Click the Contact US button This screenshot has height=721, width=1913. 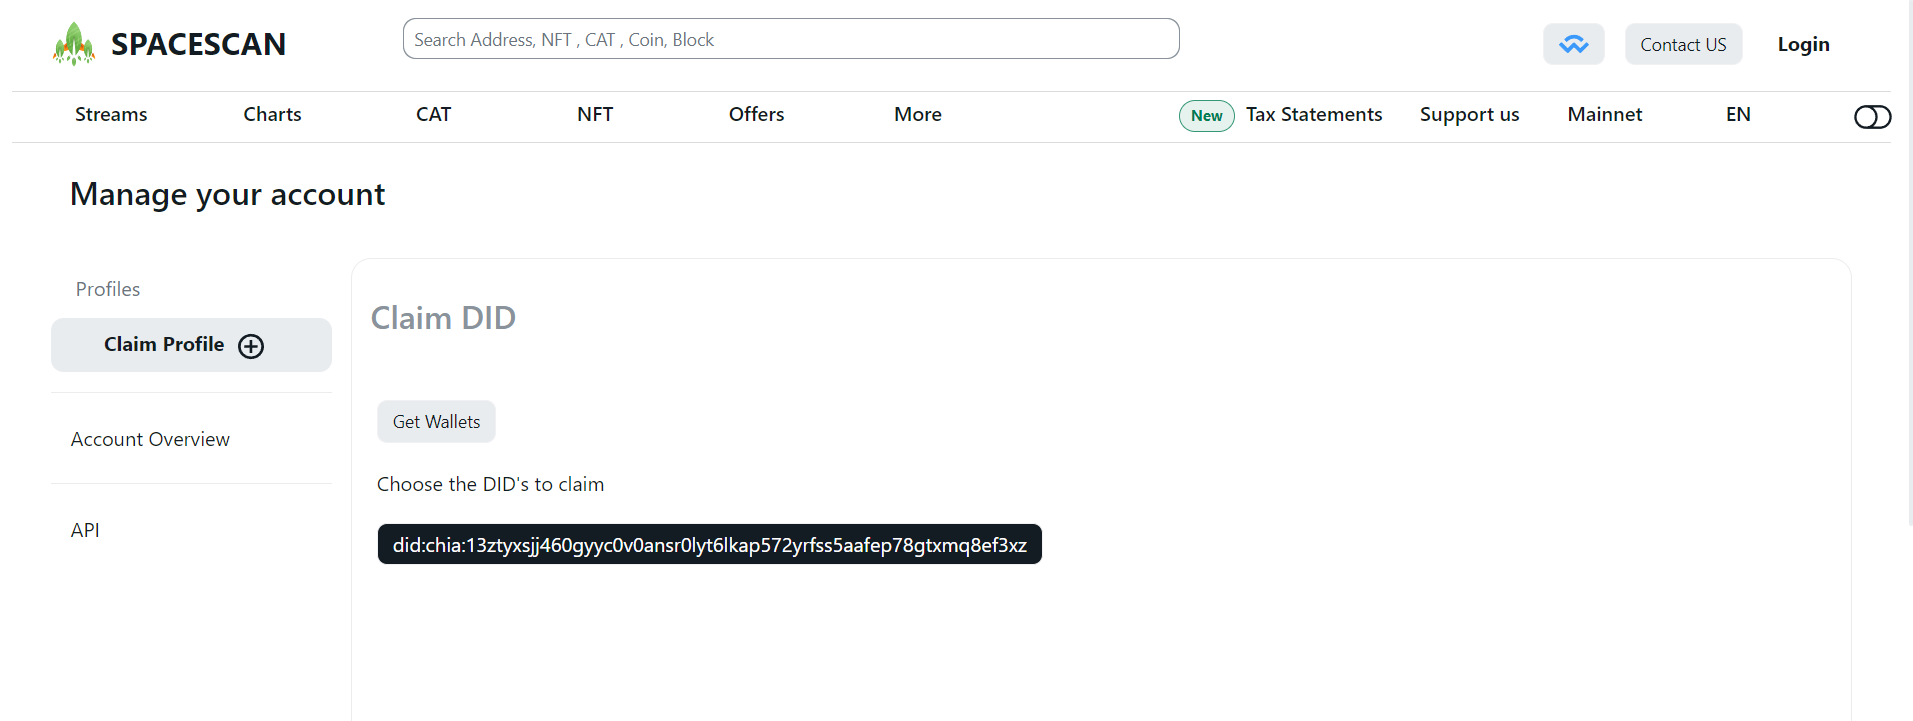pos(1683,44)
